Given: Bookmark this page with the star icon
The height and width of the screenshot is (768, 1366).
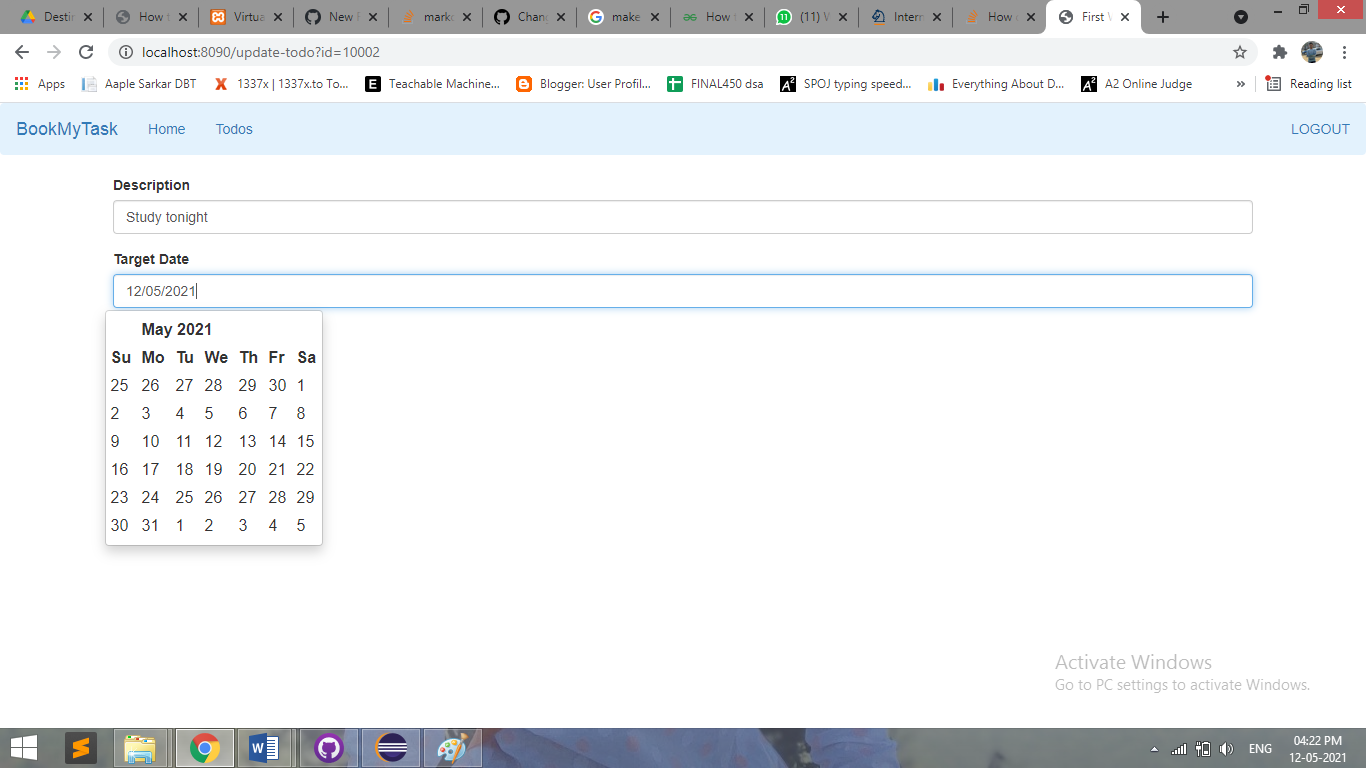Looking at the screenshot, I should 1240,52.
